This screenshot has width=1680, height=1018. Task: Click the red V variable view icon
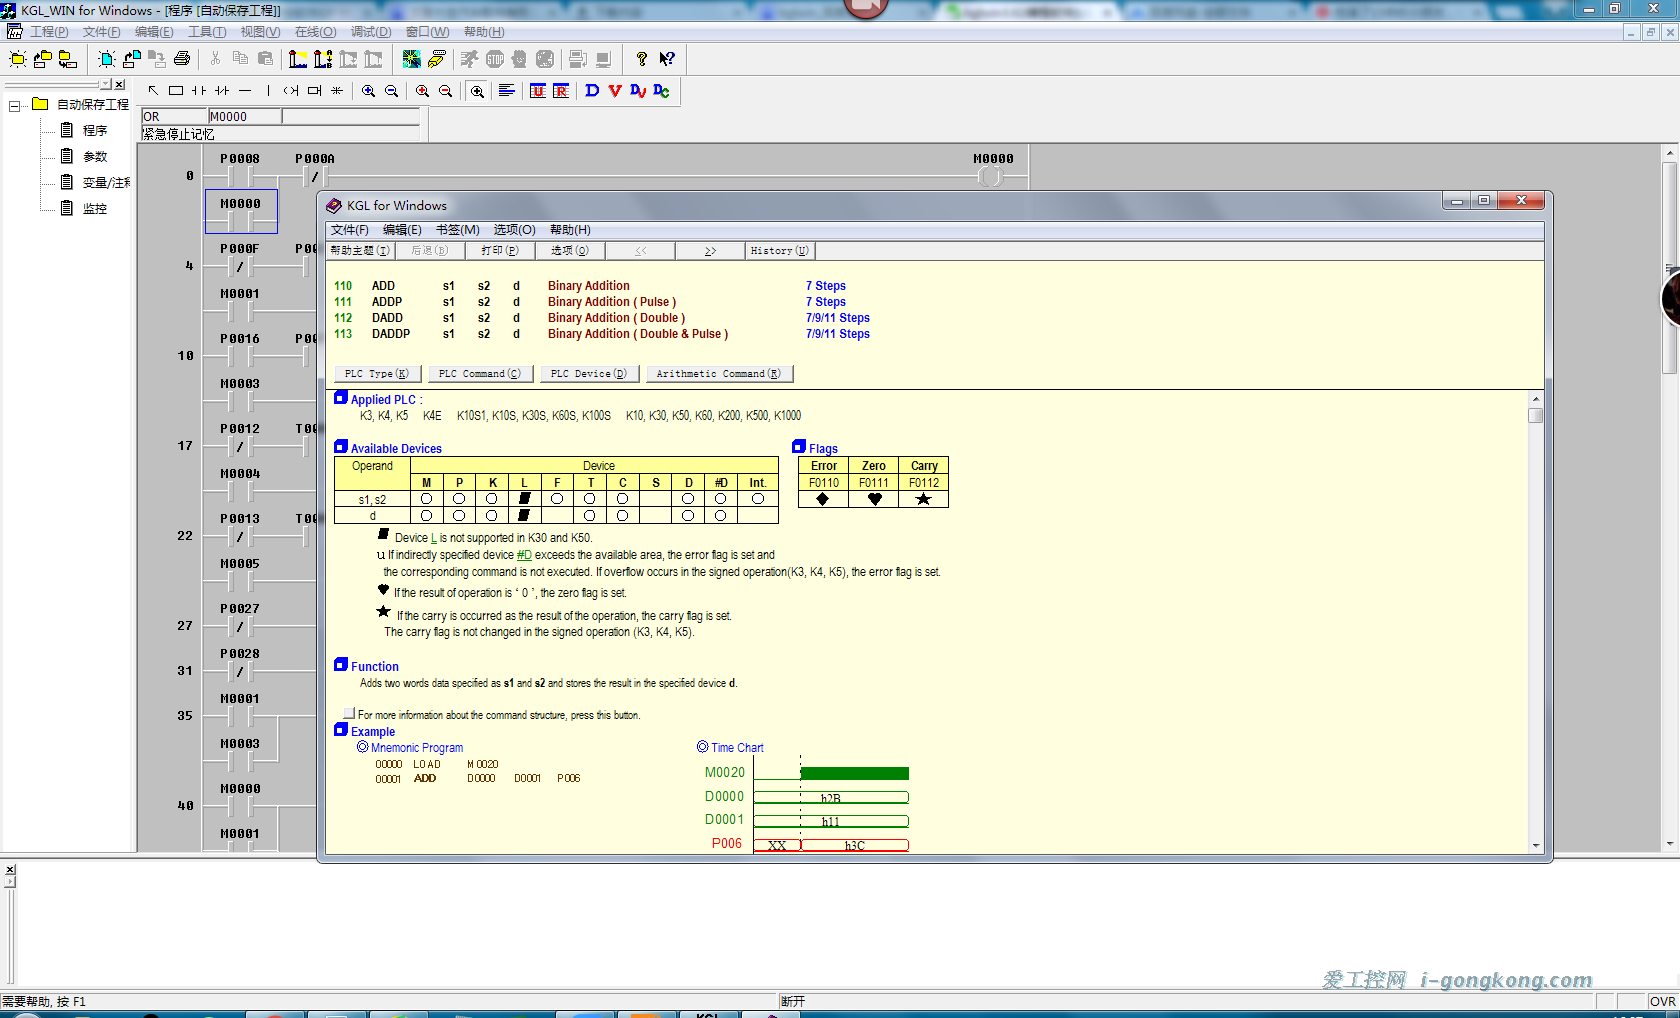coord(615,91)
